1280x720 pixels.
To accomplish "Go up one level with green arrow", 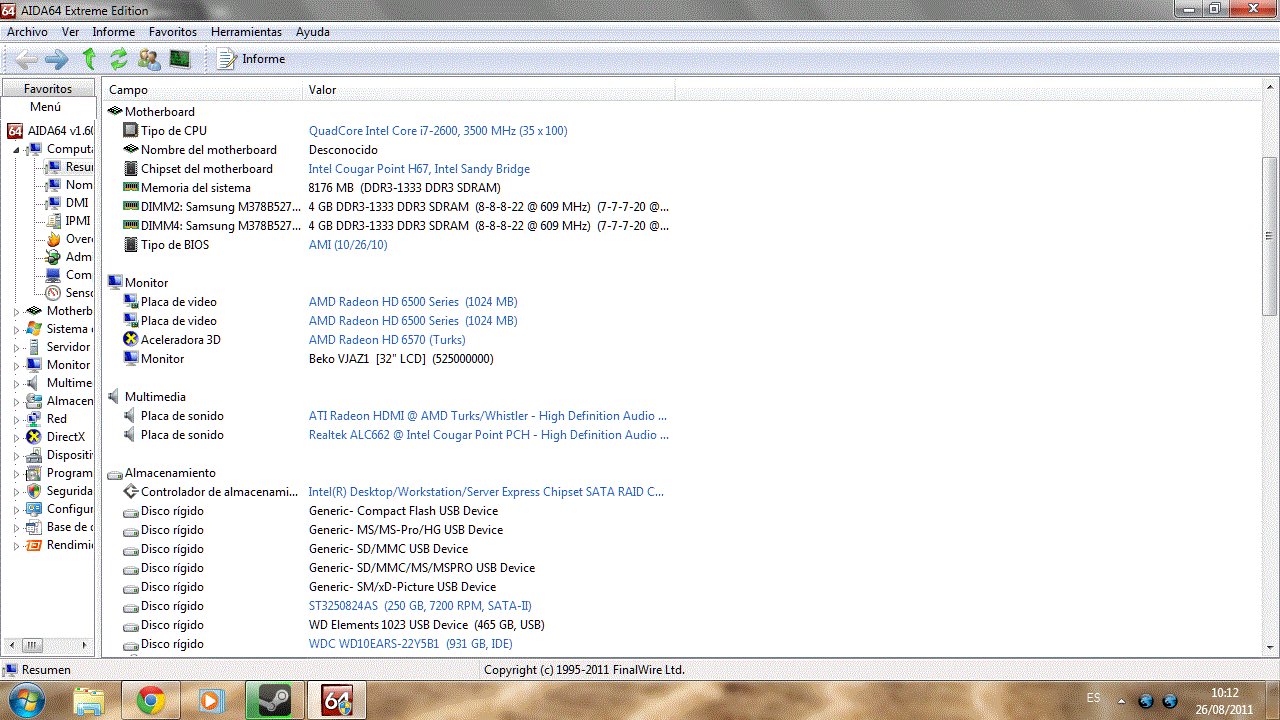I will coord(88,59).
